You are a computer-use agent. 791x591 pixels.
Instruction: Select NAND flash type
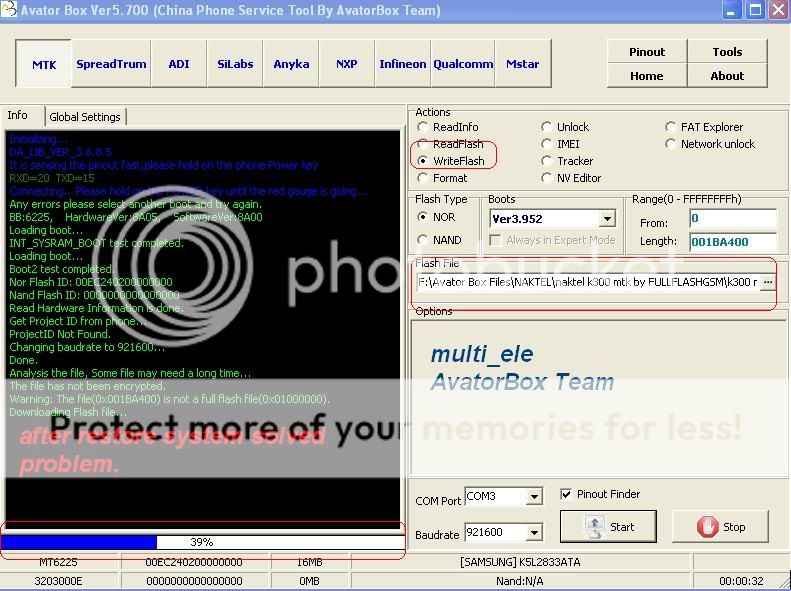coord(424,240)
